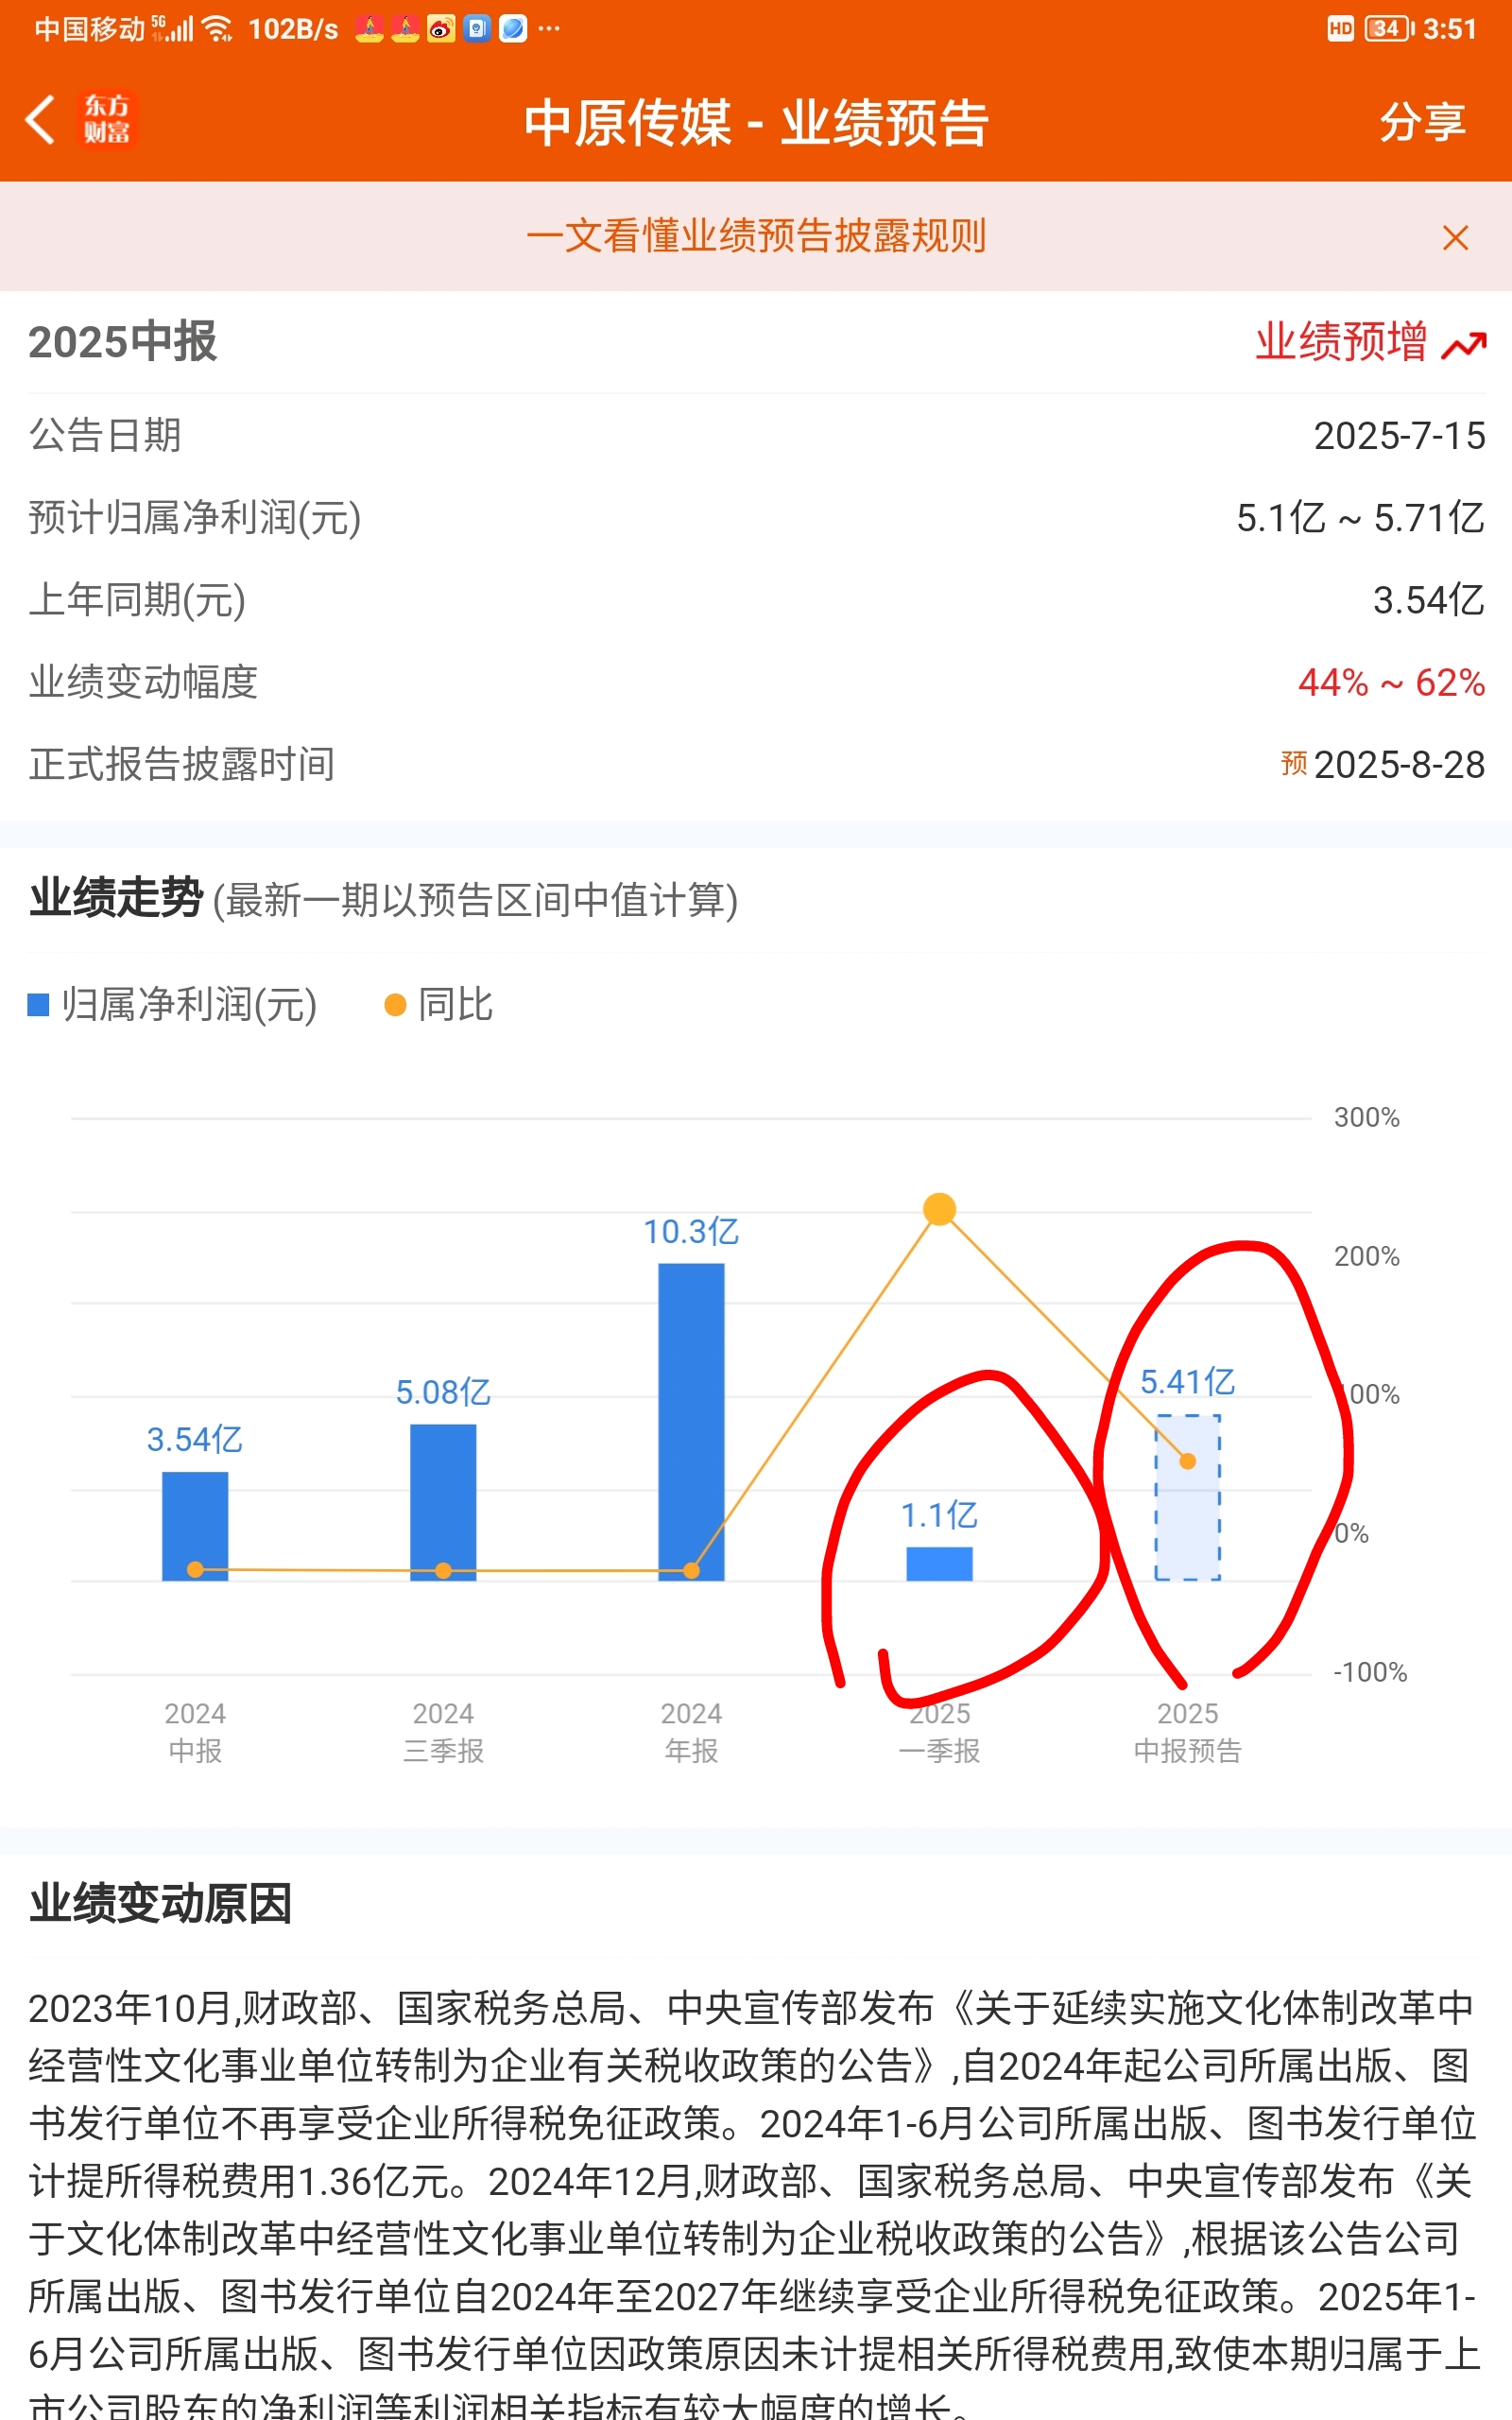Tap the 2024 年报 axis label
The height and width of the screenshot is (2420, 1512).
pyautogui.click(x=691, y=1732)
